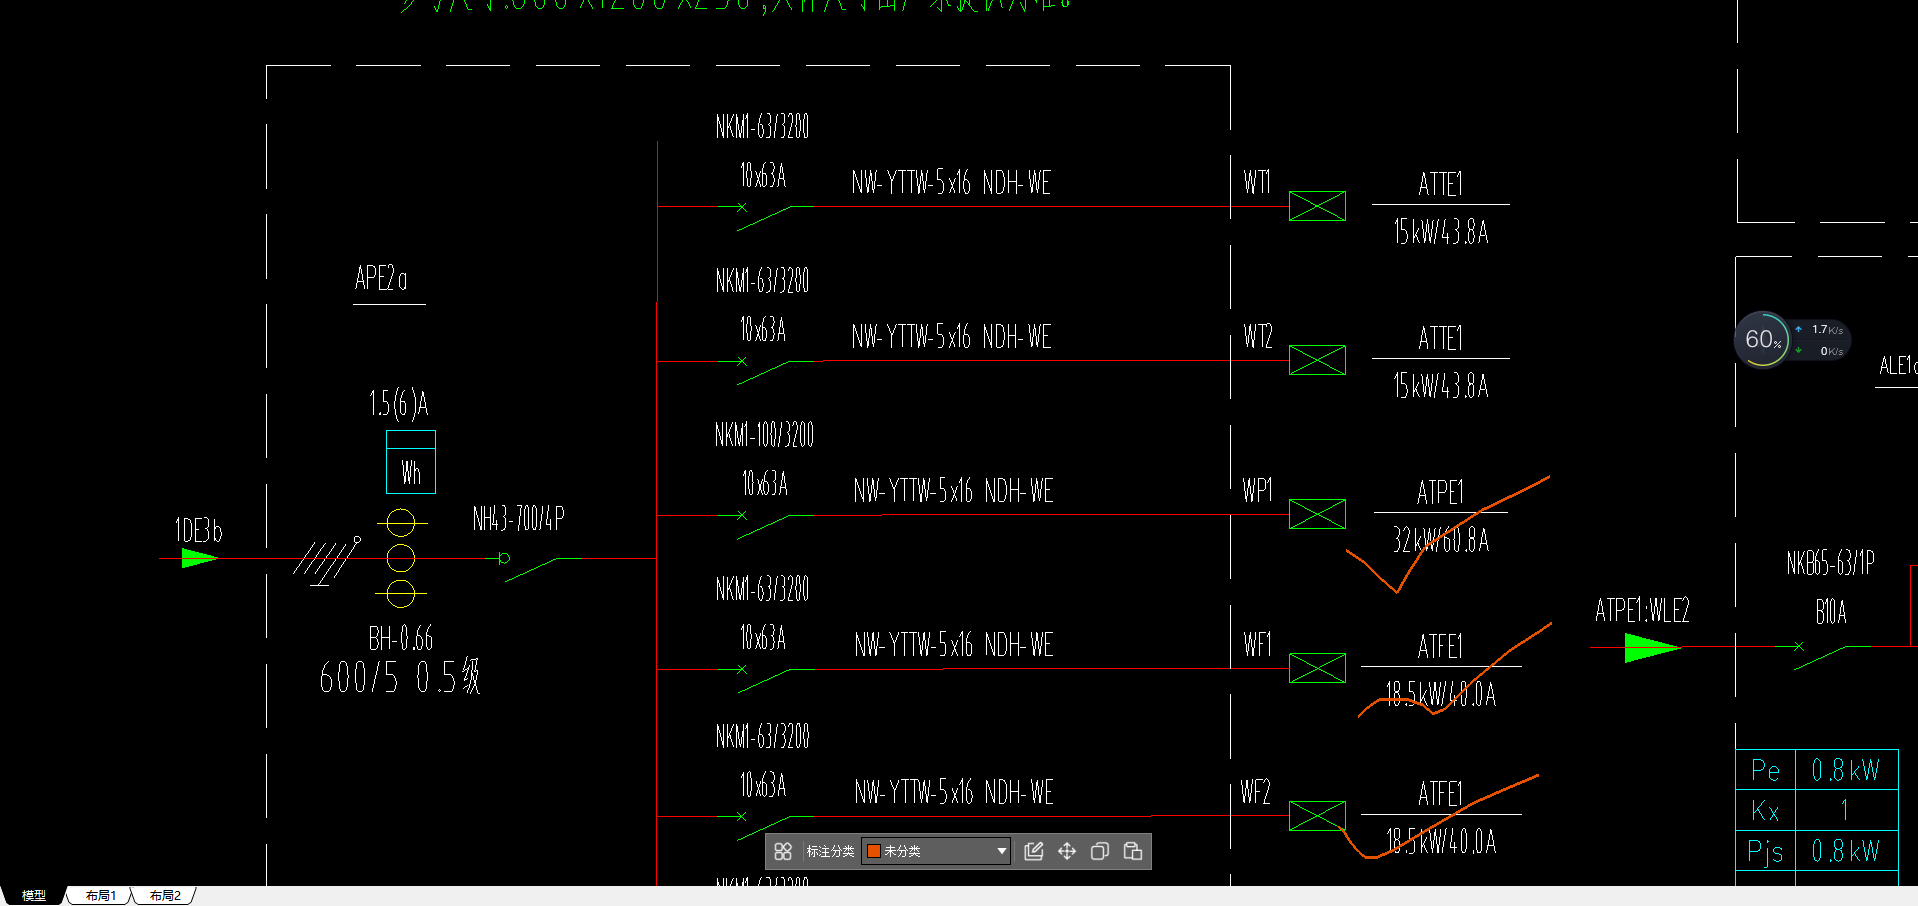Click the APE2a panel label

pos(381,277)
